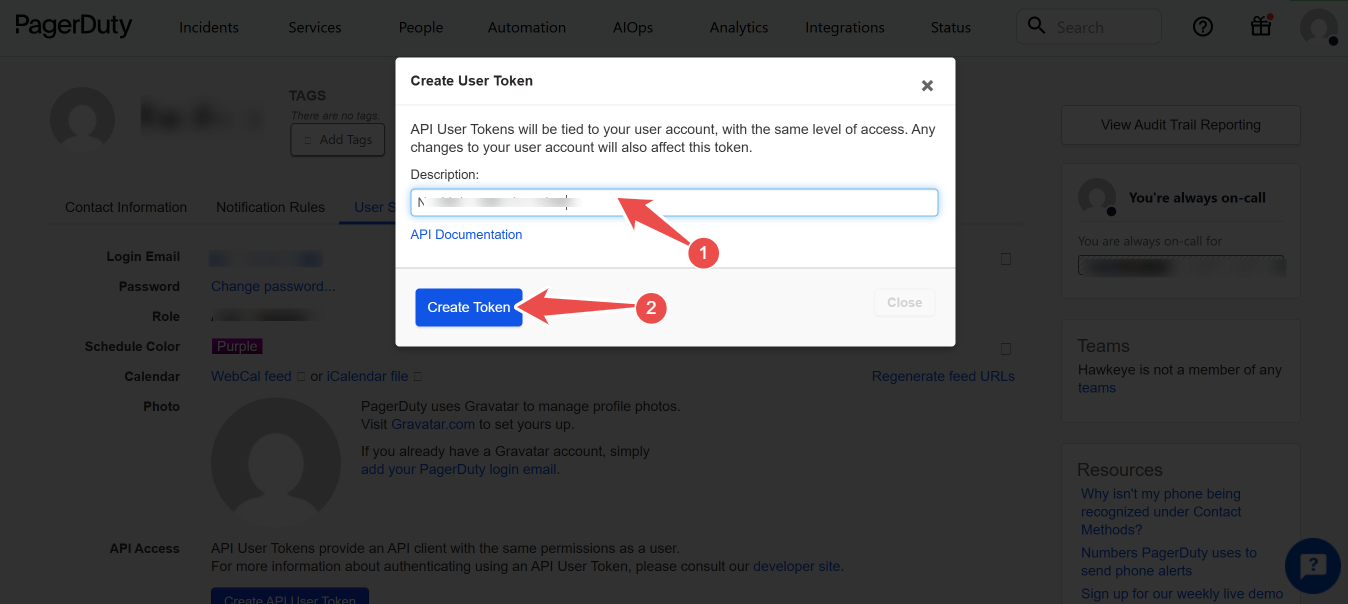Select the Purple schedule color swatch

[x=237, y=347]
